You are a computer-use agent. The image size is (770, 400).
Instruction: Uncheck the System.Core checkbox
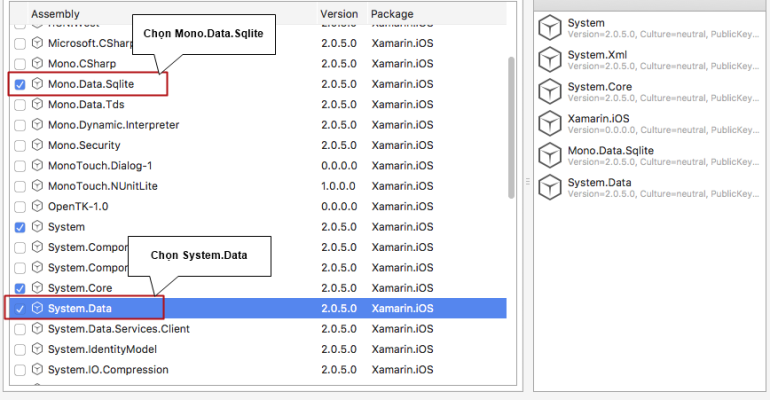(x=20, y=289)
